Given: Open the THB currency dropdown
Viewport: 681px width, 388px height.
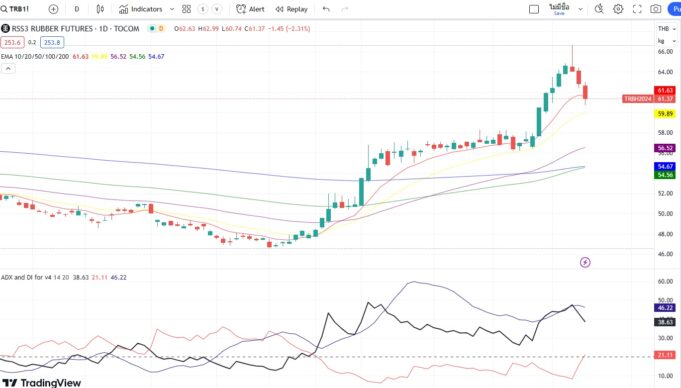Looking at the screenshot, I should pos(667,29).
